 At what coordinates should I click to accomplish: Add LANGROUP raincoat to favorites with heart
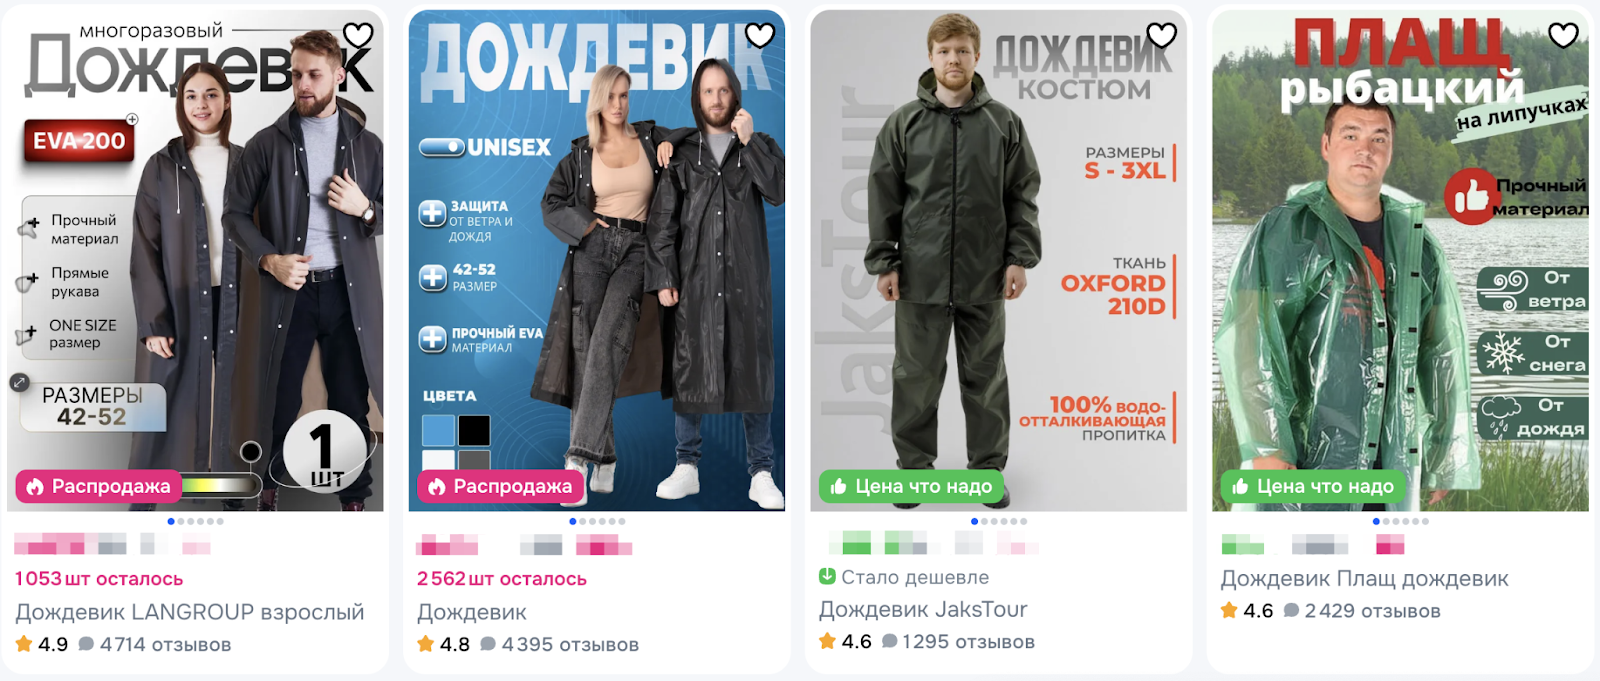coord(358,35)
